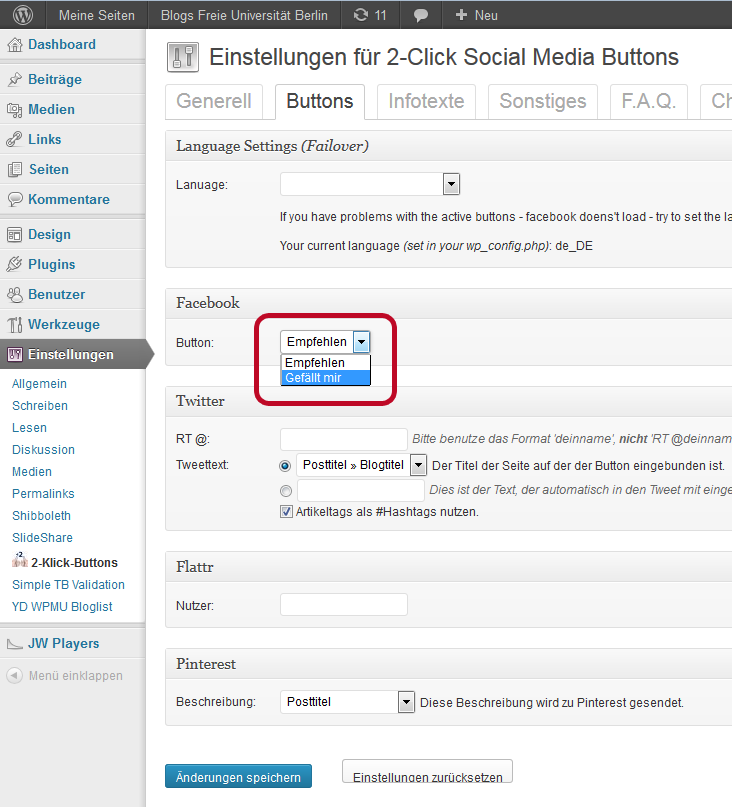Click the Plugins plug icon
Image resolution: width=732 pixels, height=807 pixels.
(15, 265)
